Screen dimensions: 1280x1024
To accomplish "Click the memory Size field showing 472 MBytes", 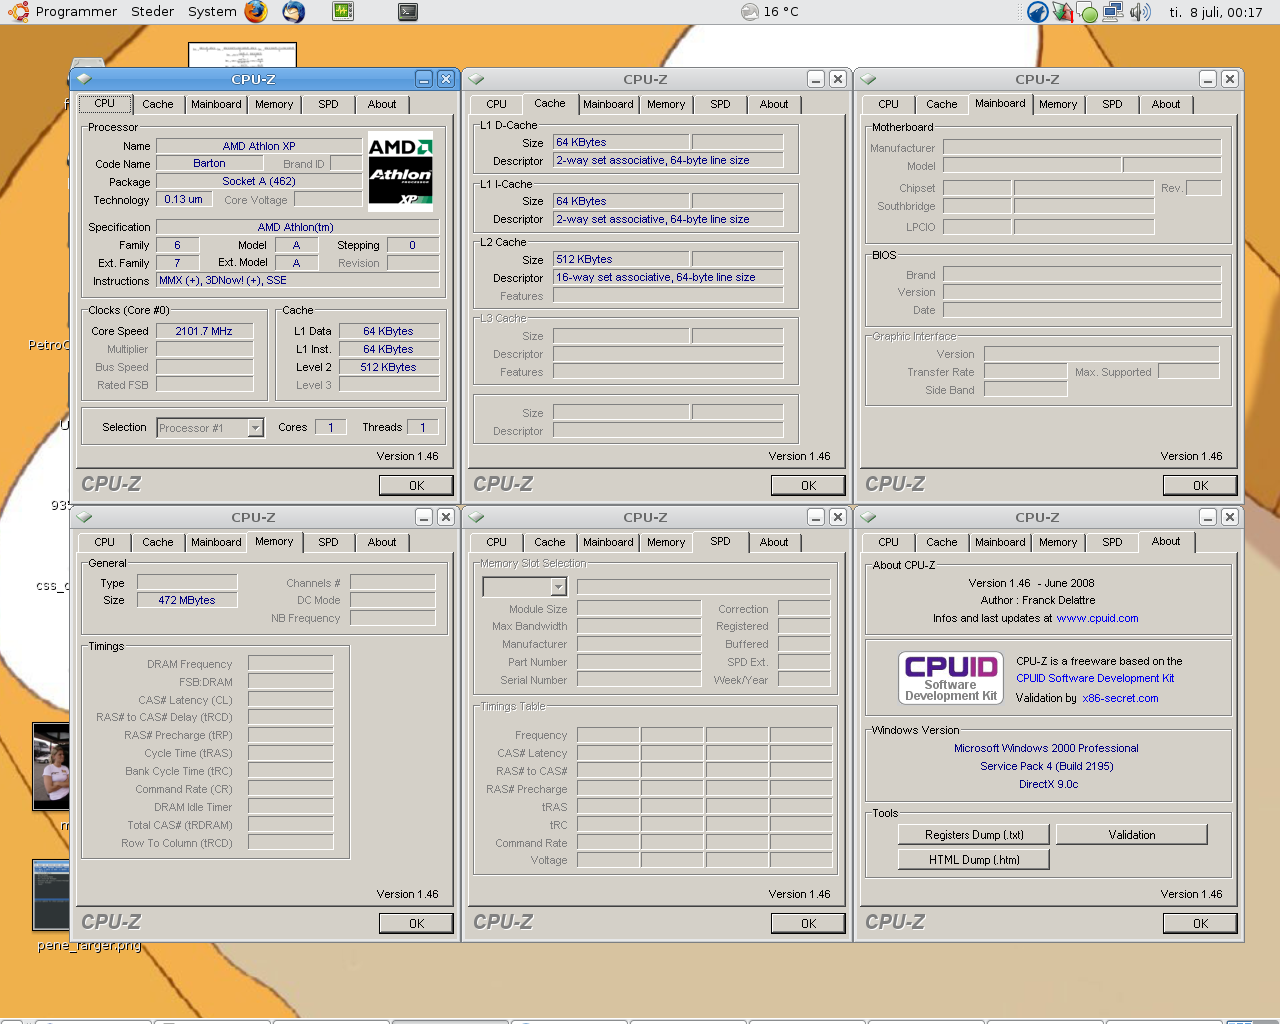I will click(187, 600).
